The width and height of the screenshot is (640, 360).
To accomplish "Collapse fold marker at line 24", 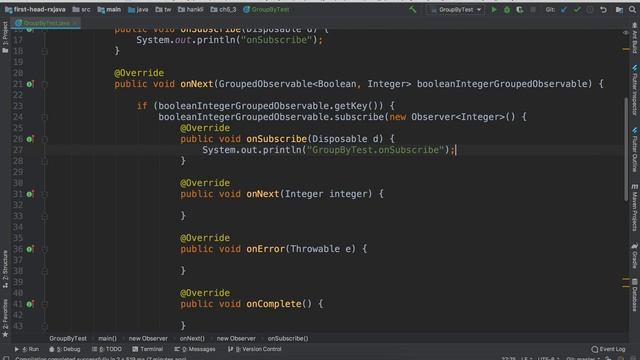I will tap(44, 117).
